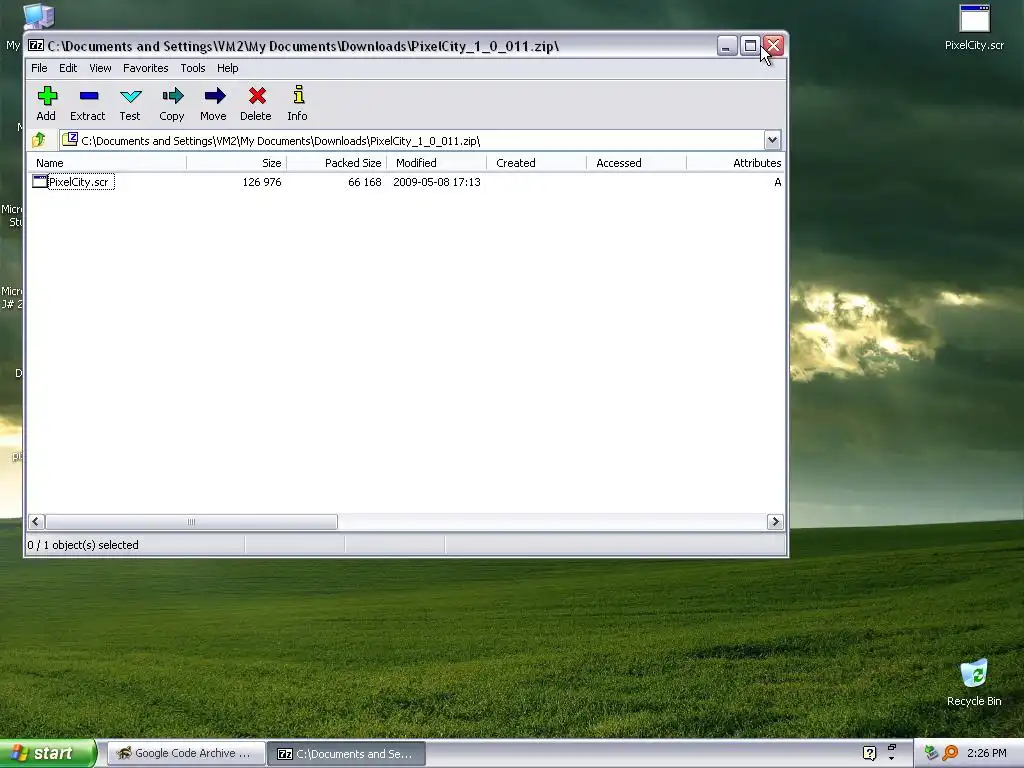
Task: Open the Favorites menu
Action: click(x=146, y=68)
